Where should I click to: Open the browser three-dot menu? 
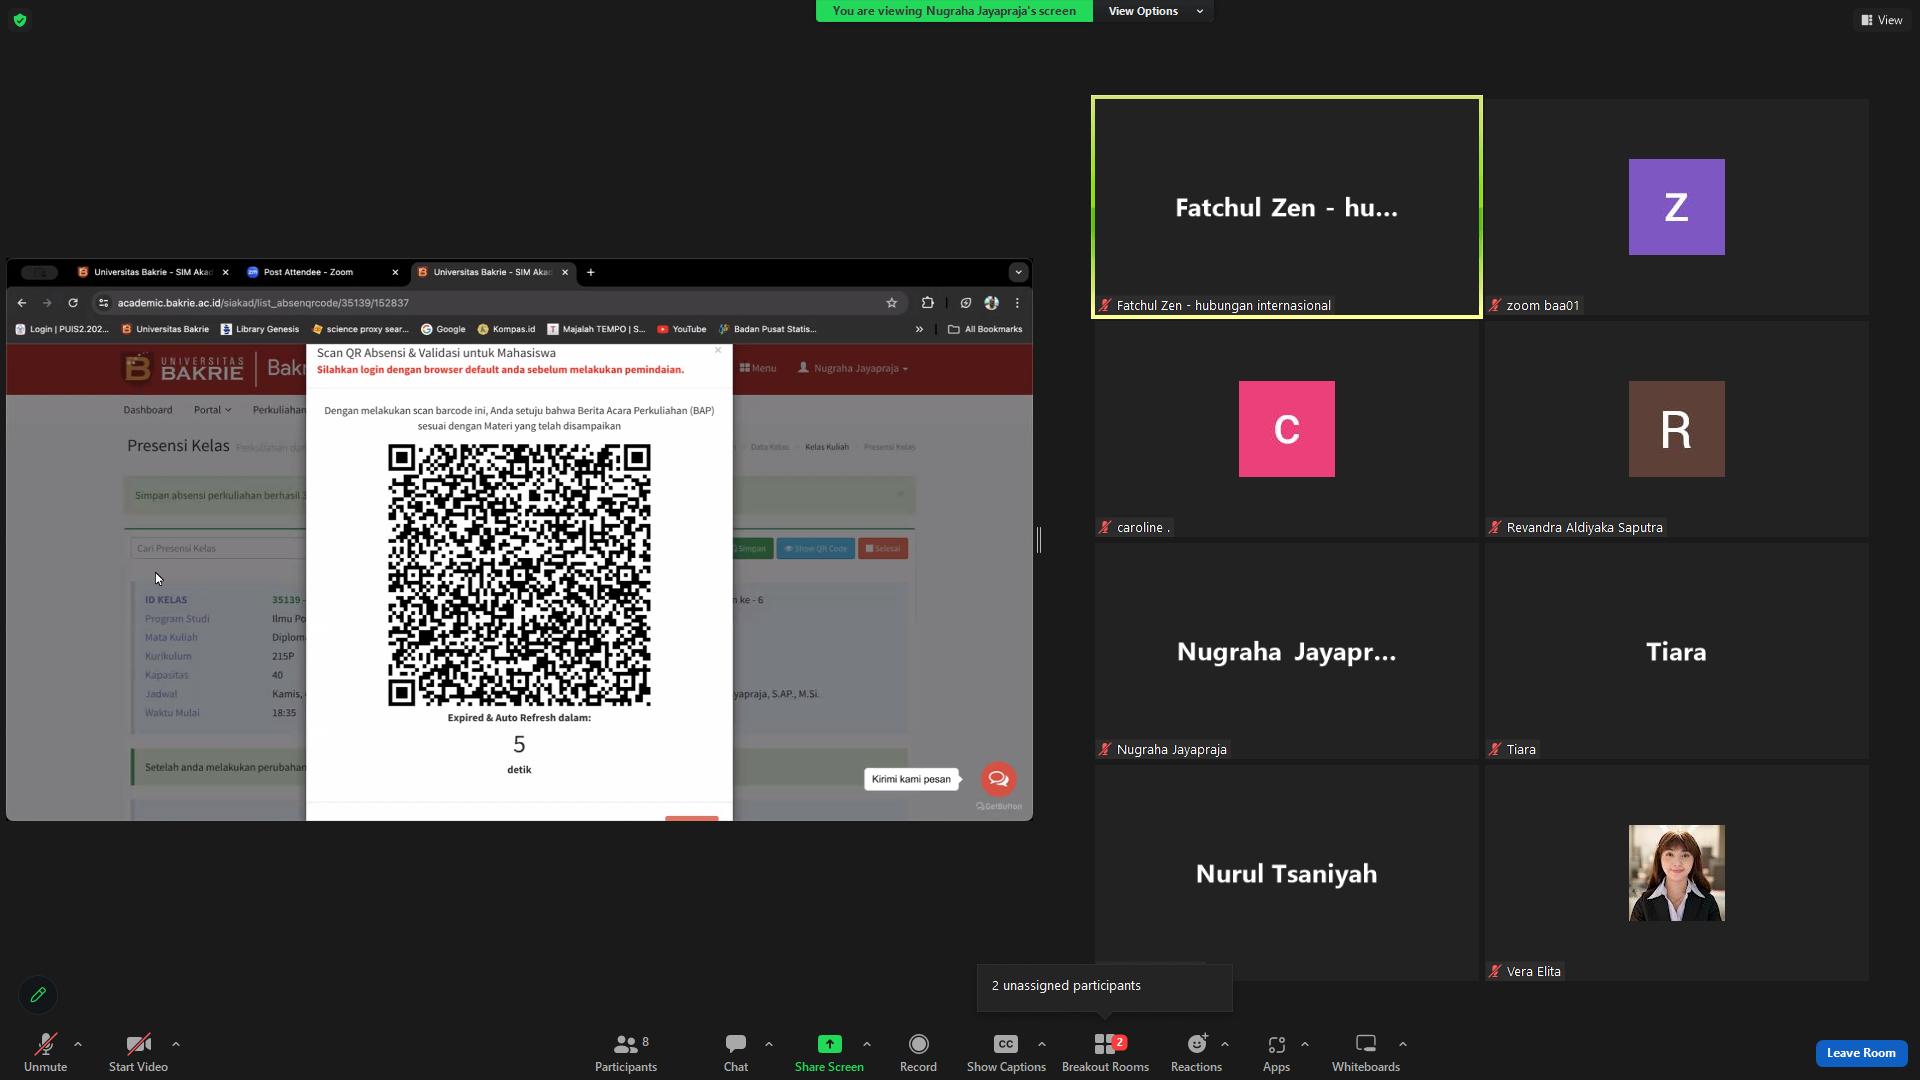(1017, 303)
